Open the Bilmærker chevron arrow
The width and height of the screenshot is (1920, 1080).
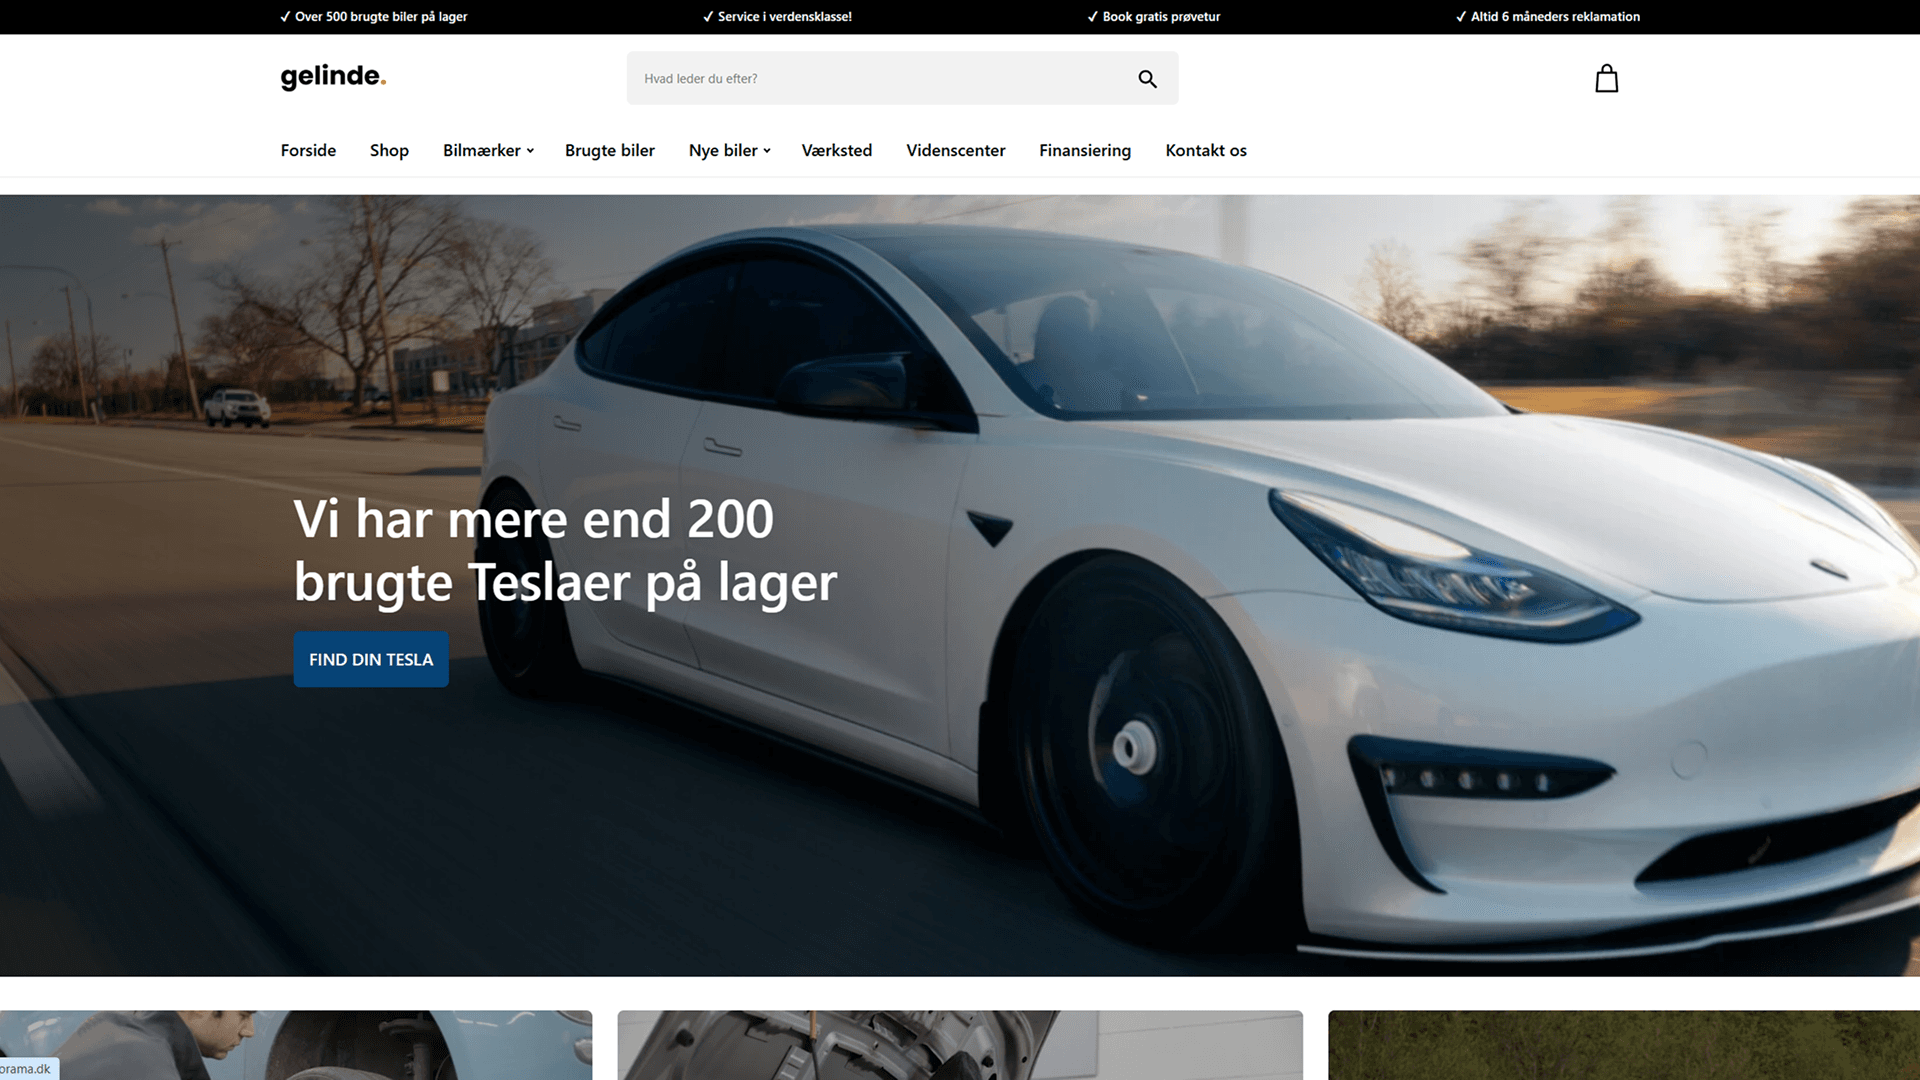[x=529, y=151]
